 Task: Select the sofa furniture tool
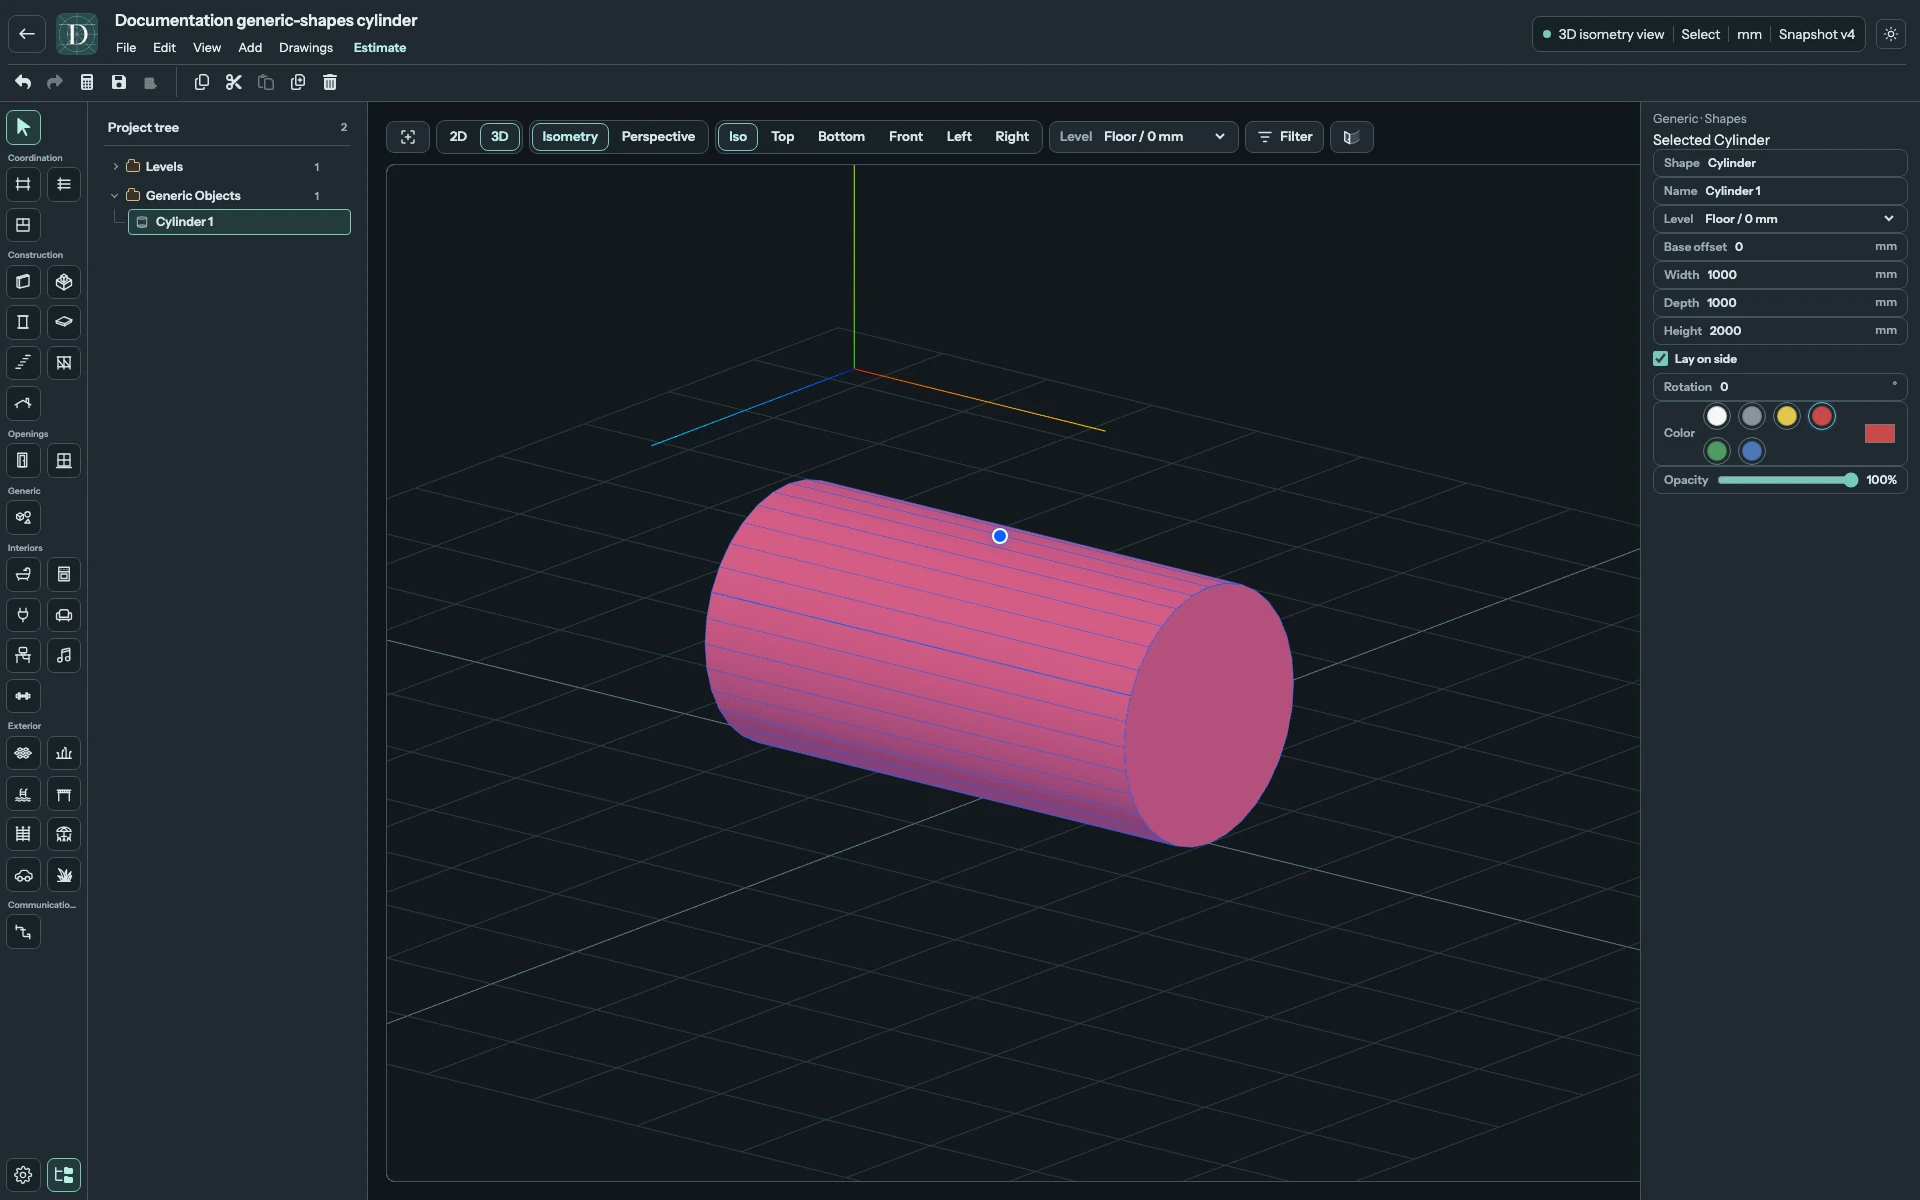(64, 615)
